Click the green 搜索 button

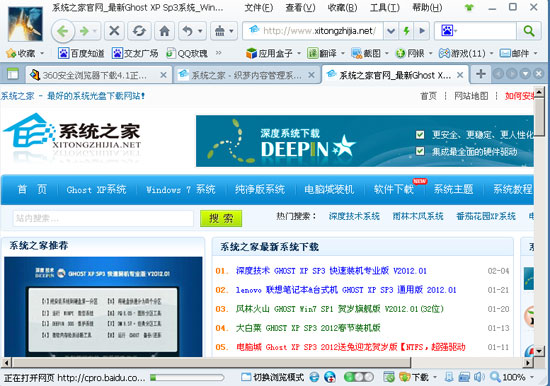221,218
